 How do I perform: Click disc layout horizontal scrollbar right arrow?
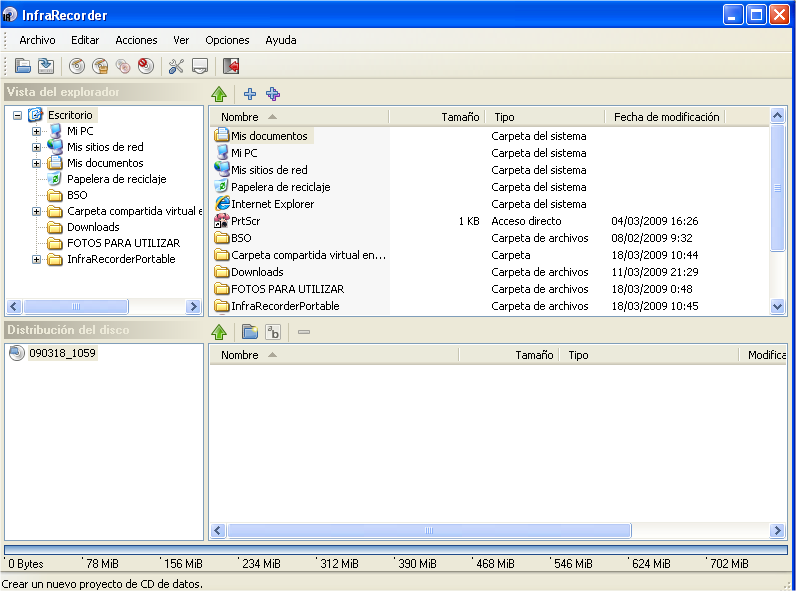click(x=777, y=531)
